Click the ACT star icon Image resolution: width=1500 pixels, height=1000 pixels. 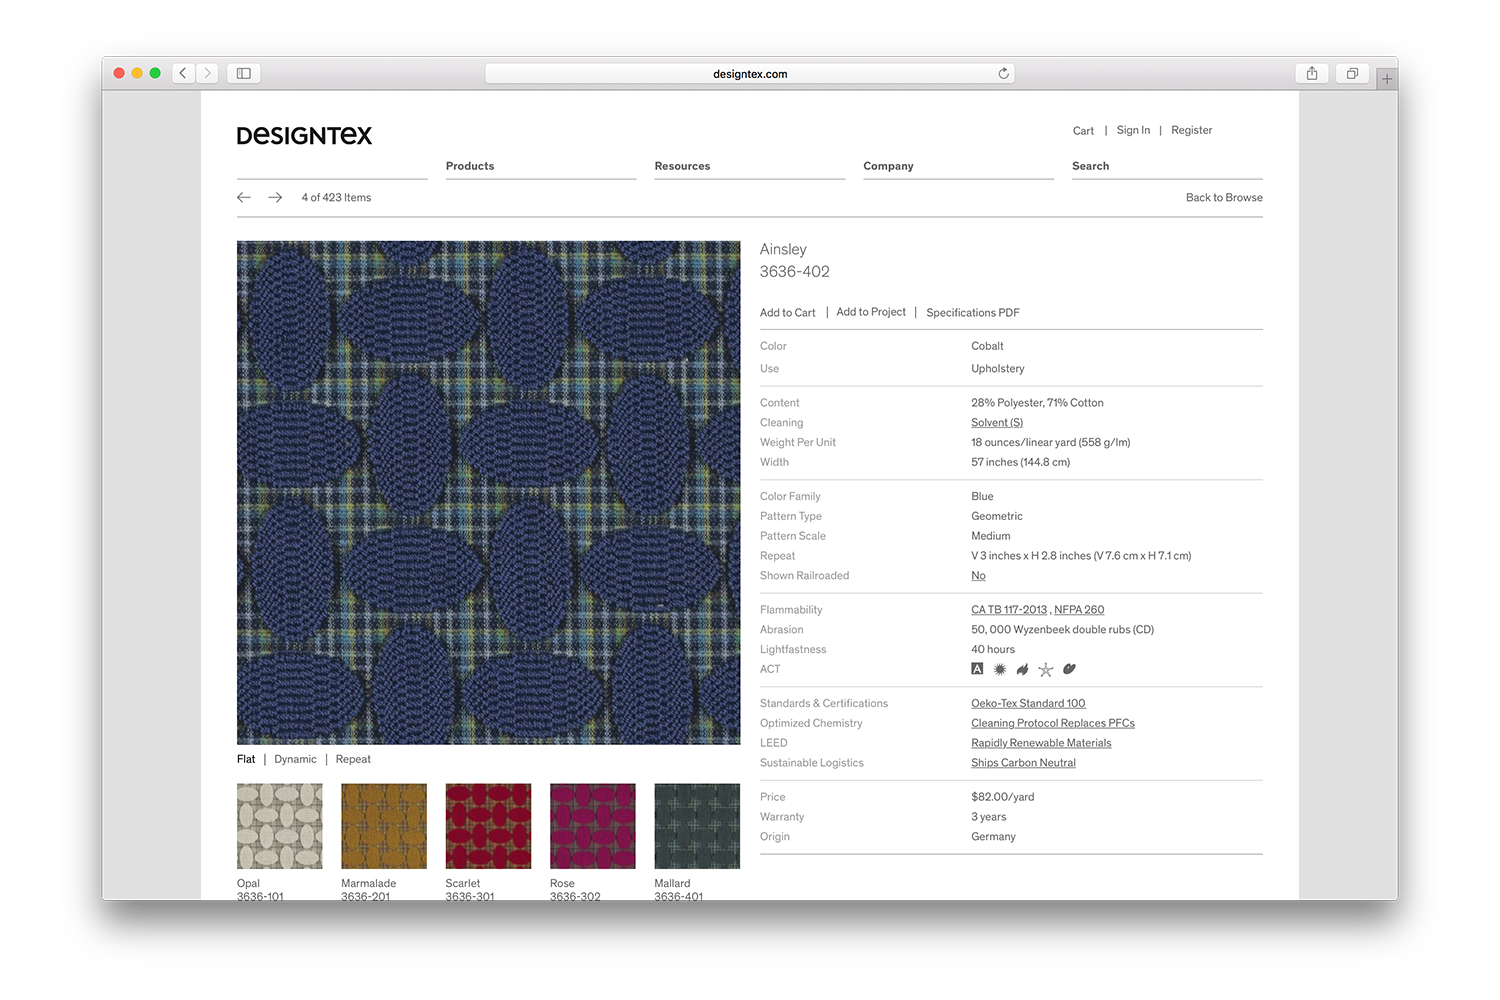coord(1045,670)
